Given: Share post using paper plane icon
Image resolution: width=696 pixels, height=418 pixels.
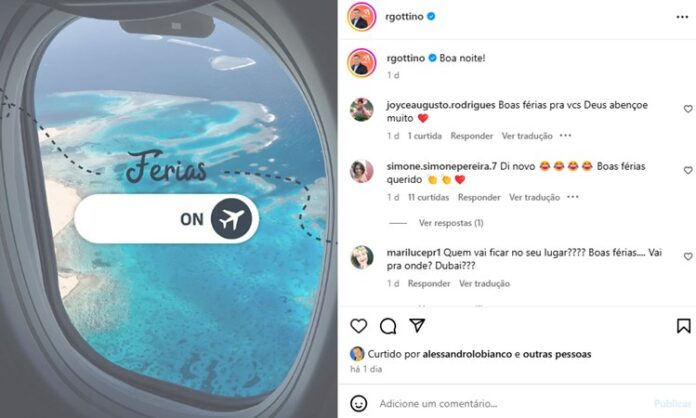Looking at the screenshot, I should tap(417, 326).
